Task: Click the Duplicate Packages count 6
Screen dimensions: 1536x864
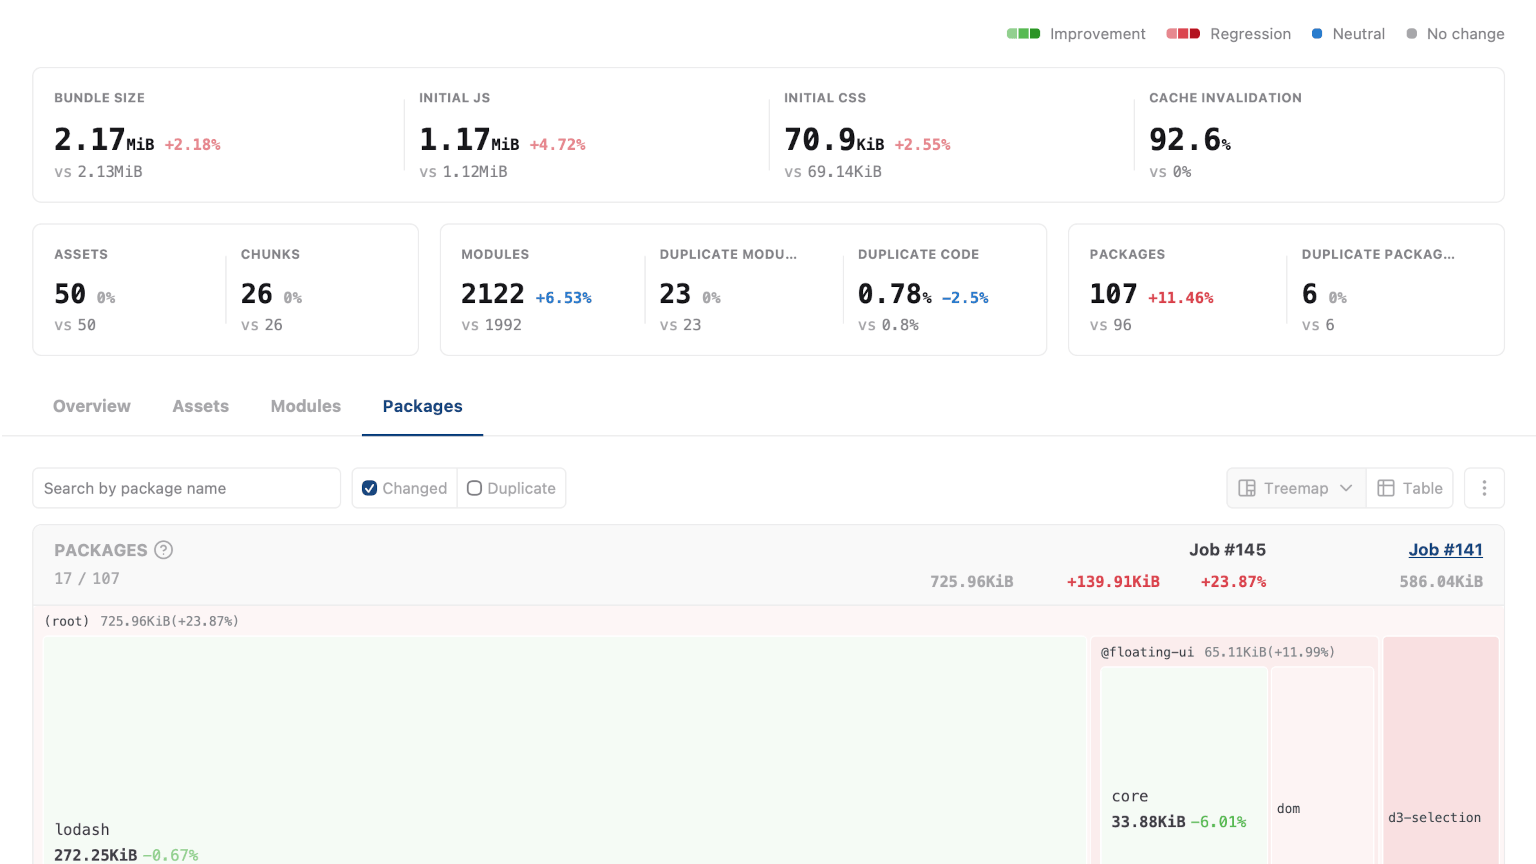Action: click(1309, 294)
